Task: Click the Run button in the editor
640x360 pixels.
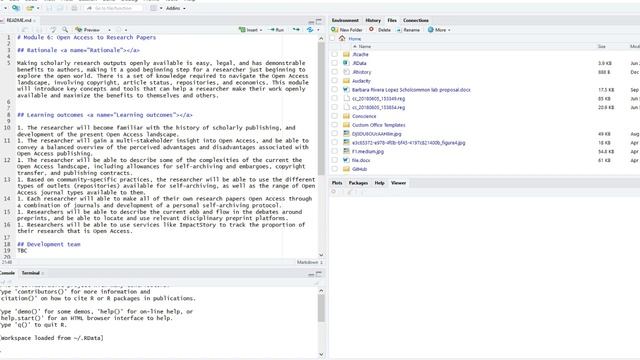Action: [x=276, y=30]
